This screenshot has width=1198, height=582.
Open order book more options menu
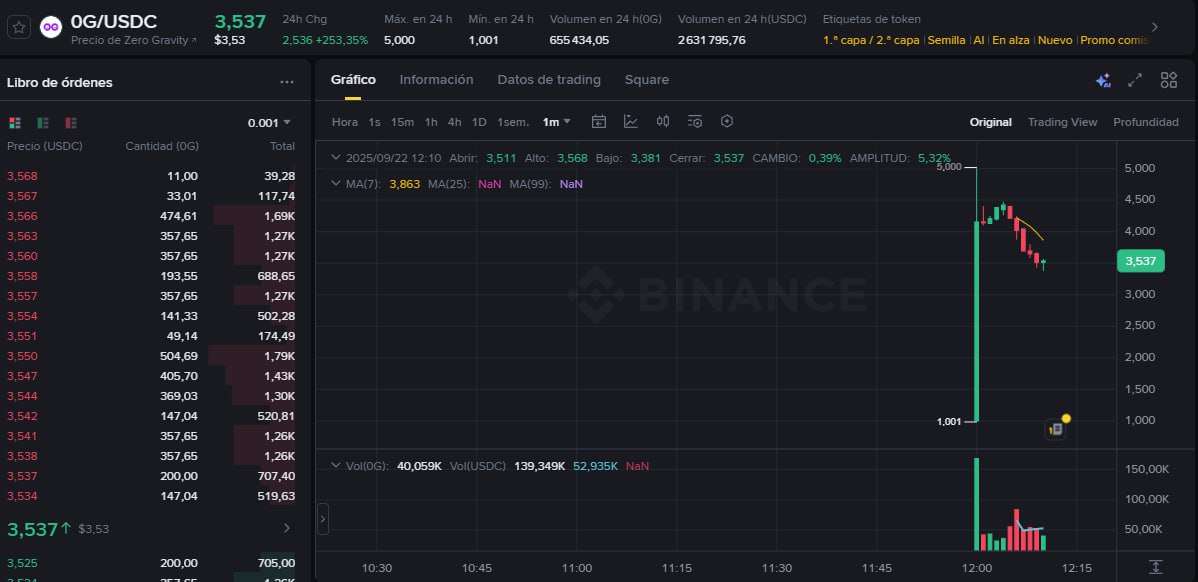(x=287, y=82)
